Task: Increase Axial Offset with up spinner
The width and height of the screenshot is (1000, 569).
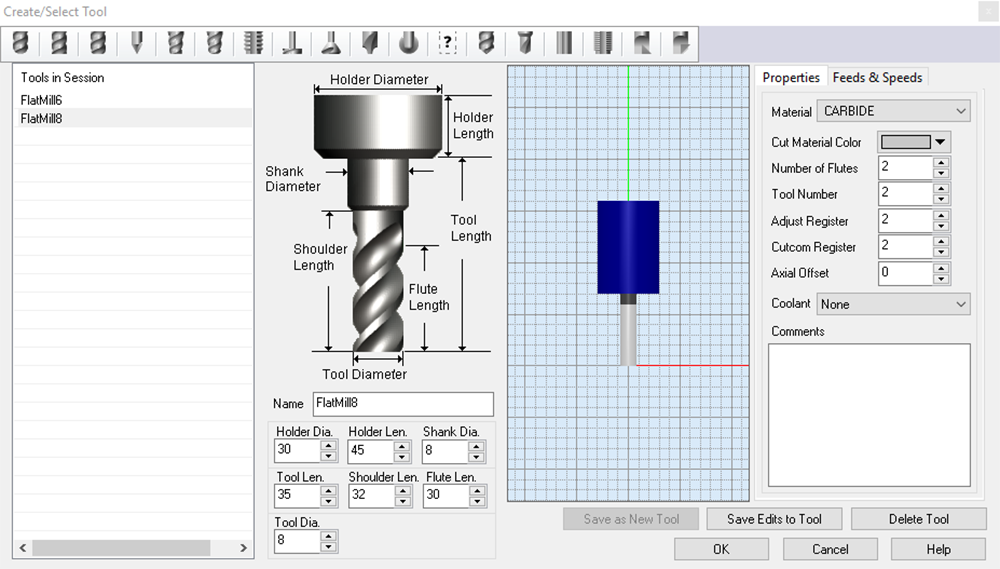Action: point(941,268)
